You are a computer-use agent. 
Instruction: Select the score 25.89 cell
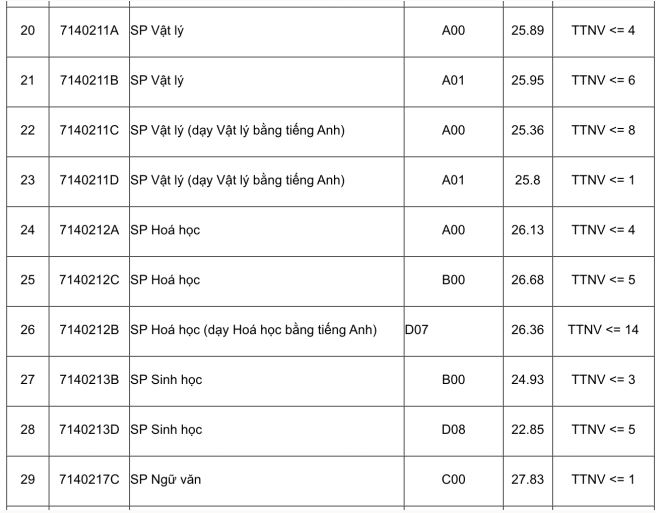click(x=527, y=31)
